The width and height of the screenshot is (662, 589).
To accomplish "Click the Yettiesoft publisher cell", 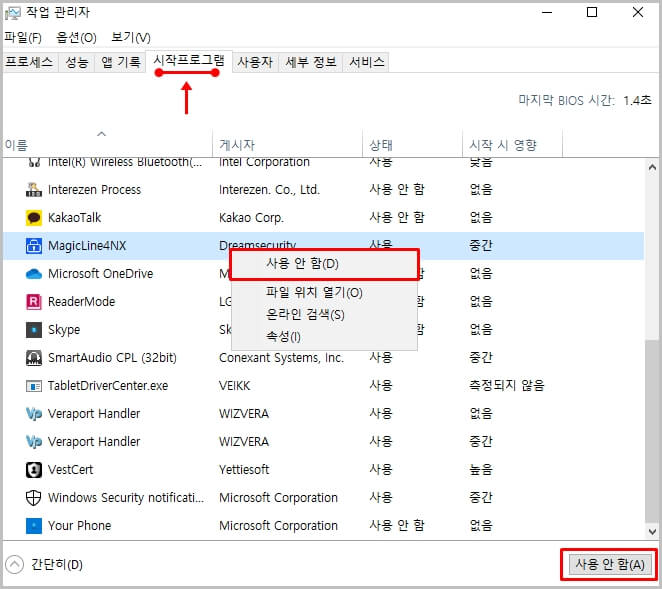I will point(244,470).
